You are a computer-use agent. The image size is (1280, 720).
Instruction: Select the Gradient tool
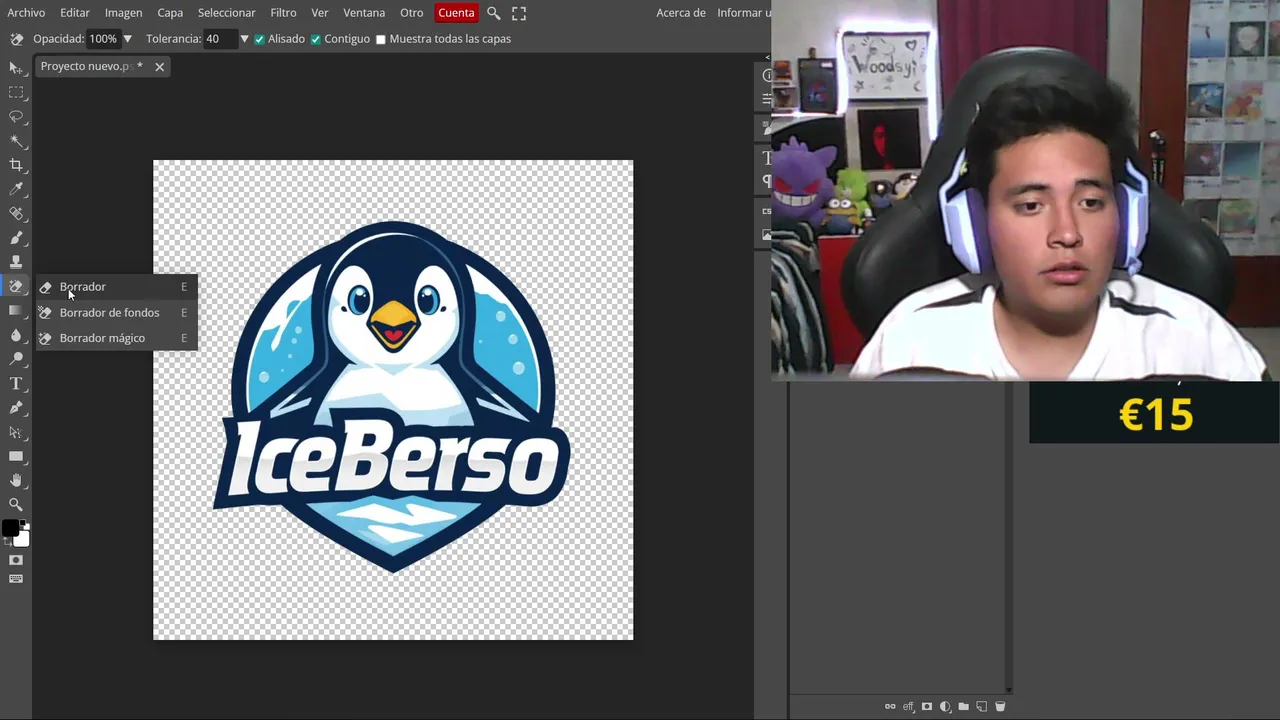point(16,311)
